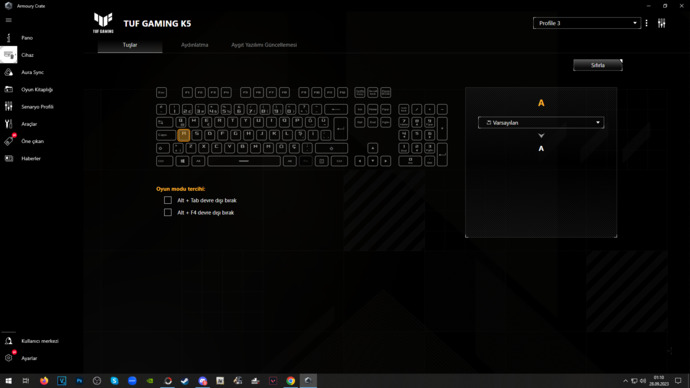Switch to the Tuşlar tab
This screenshot has height=388, width=690.
point(130,45)
